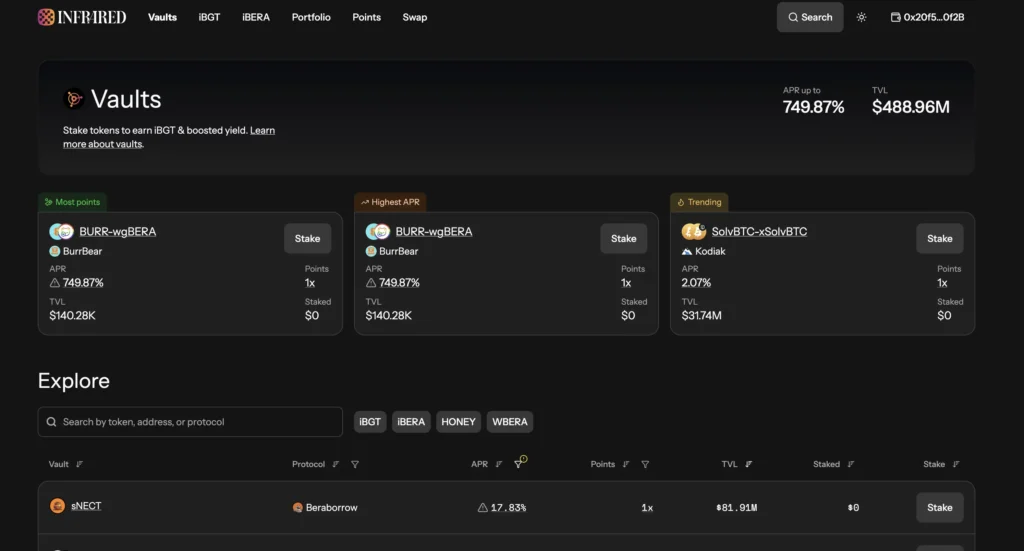Open the Search button in header
This screenshot has height=551, width=1024.
(810, 17)
